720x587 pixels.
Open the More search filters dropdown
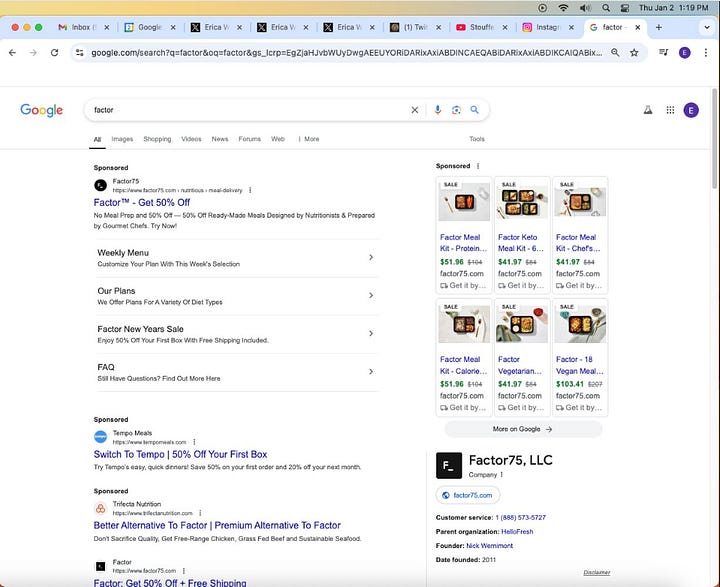coord(309,139)
